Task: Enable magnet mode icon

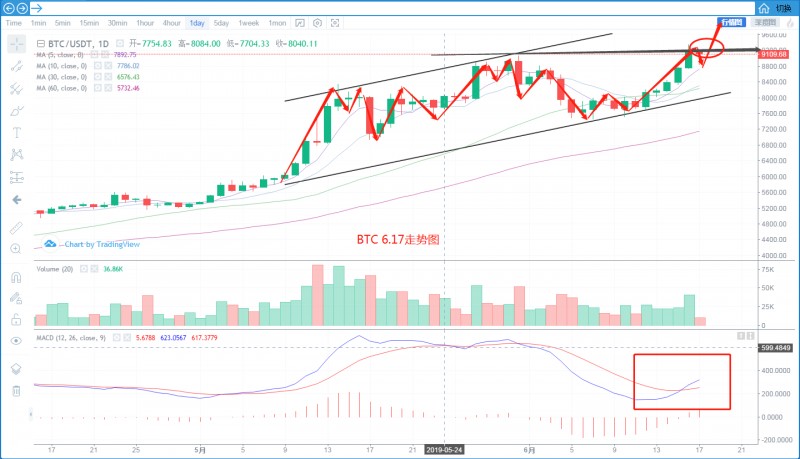Action: click(x=17, y=277)
